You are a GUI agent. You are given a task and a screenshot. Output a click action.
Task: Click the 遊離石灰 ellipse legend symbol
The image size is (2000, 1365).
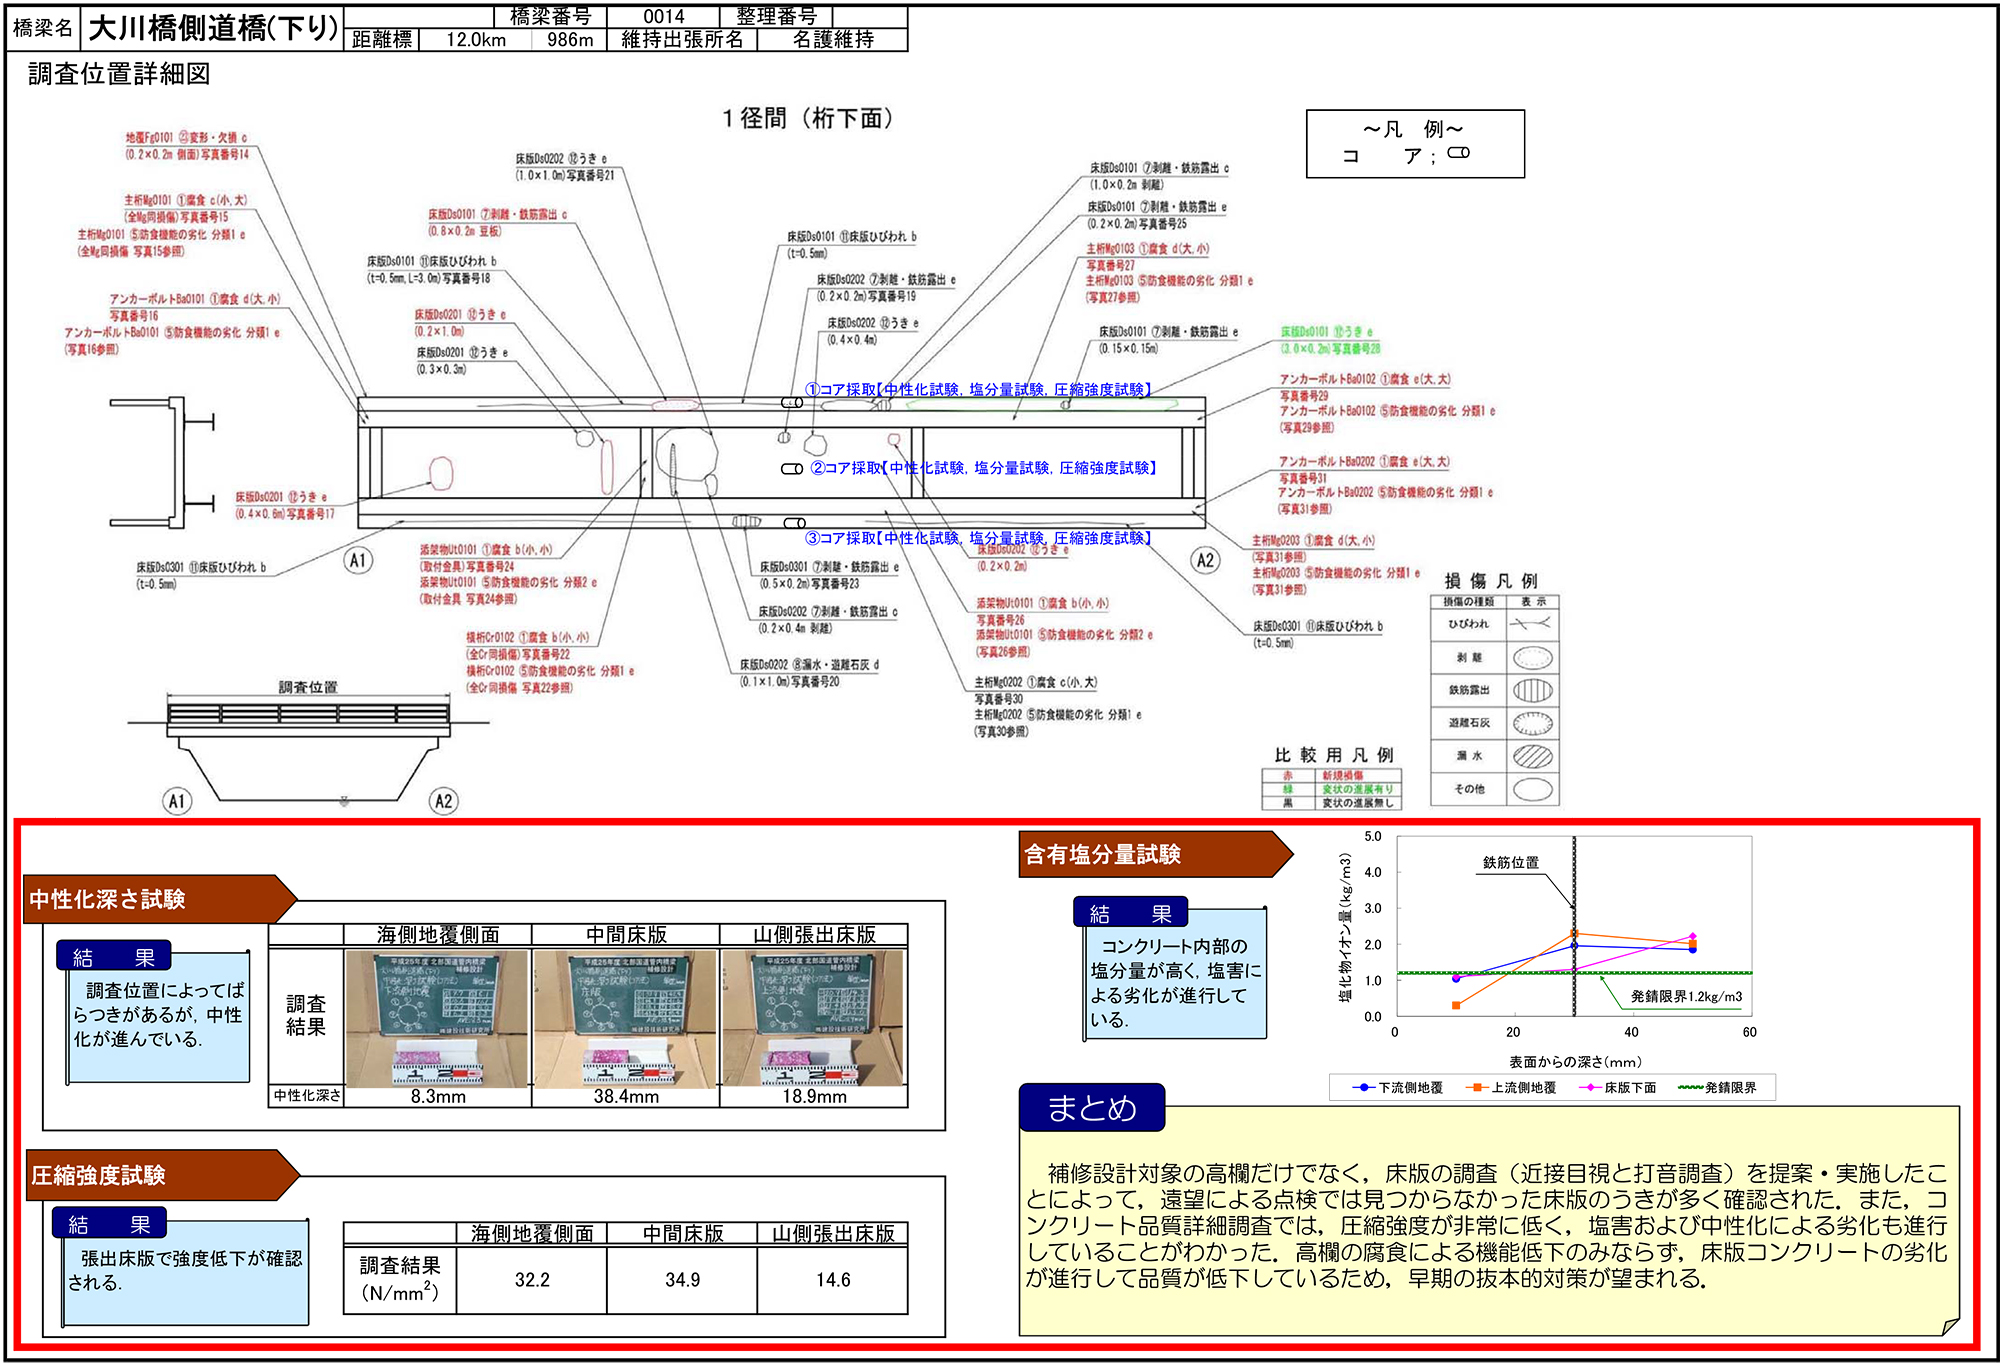point(1532,723)
